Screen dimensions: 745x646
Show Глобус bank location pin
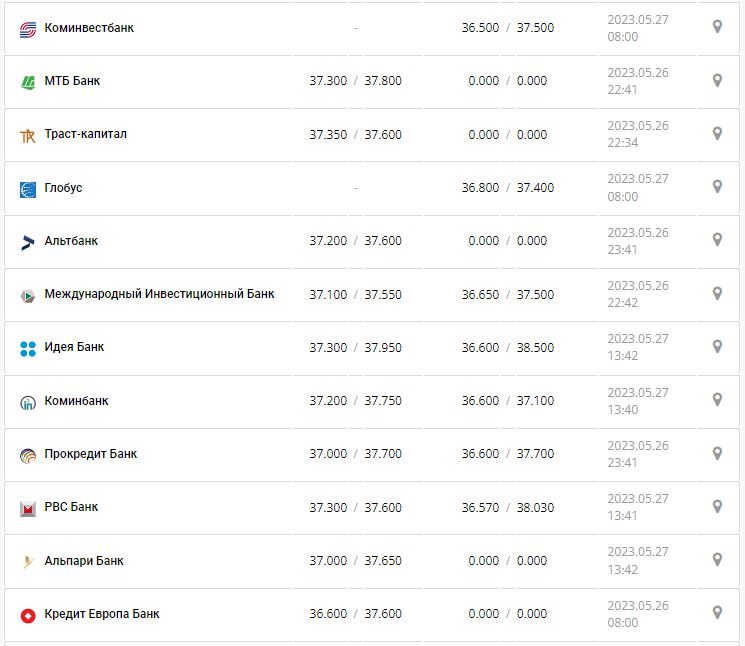pyautogui.click(x=717, y=187)
